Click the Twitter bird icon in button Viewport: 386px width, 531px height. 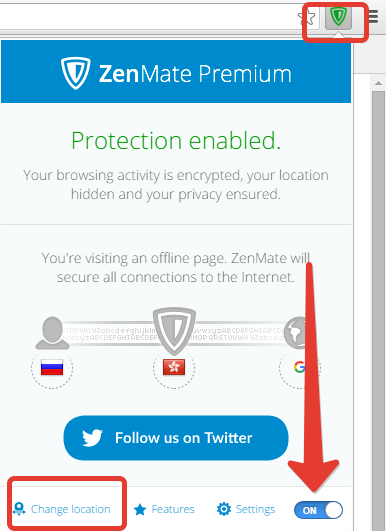pyautogui.click(x=92, y=438)
